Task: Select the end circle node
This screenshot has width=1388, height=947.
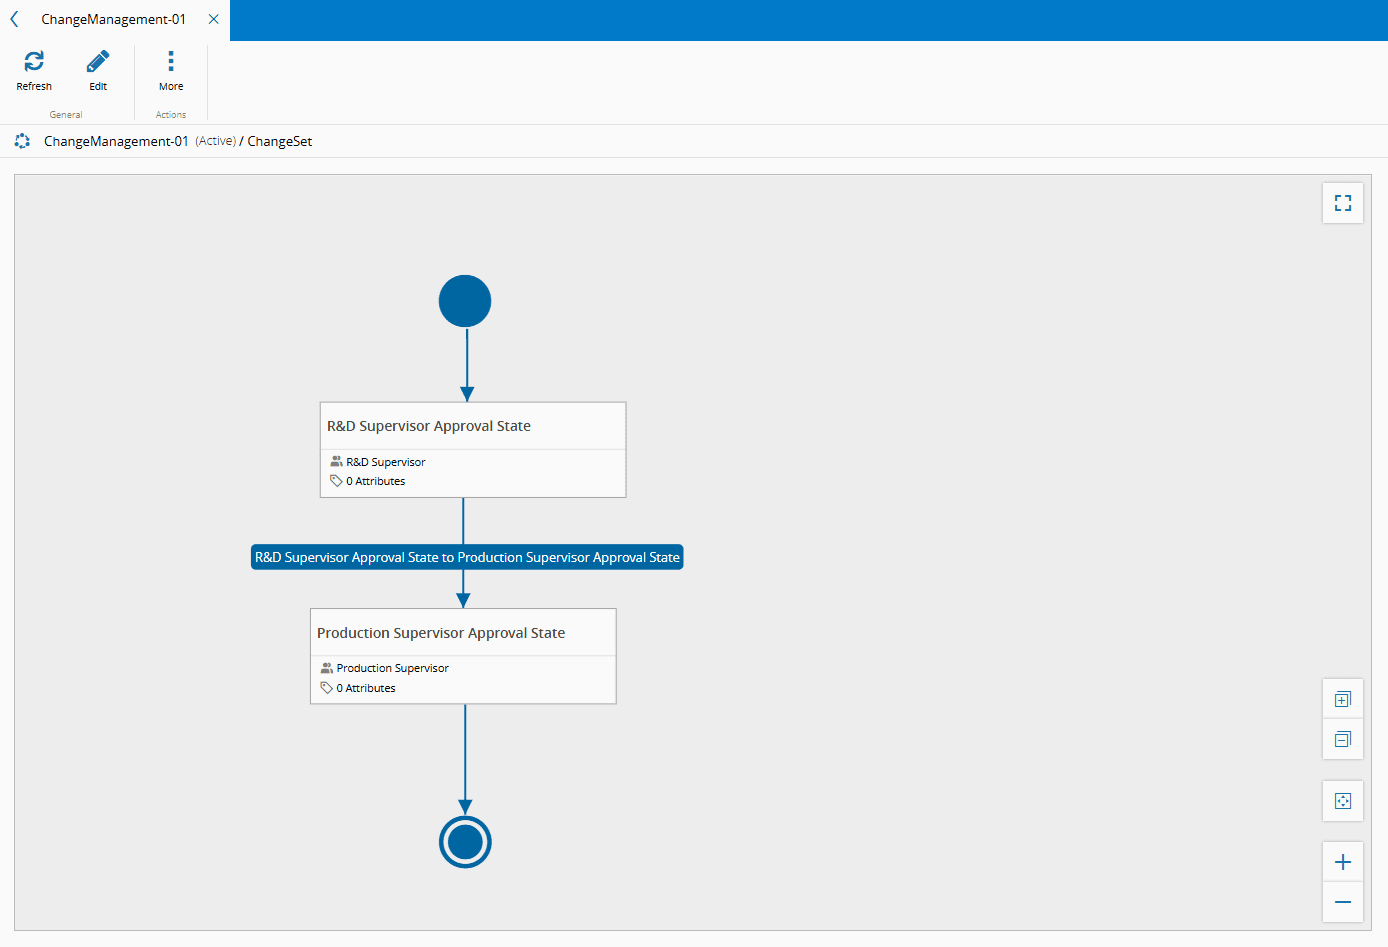Action: click(465, 842)
